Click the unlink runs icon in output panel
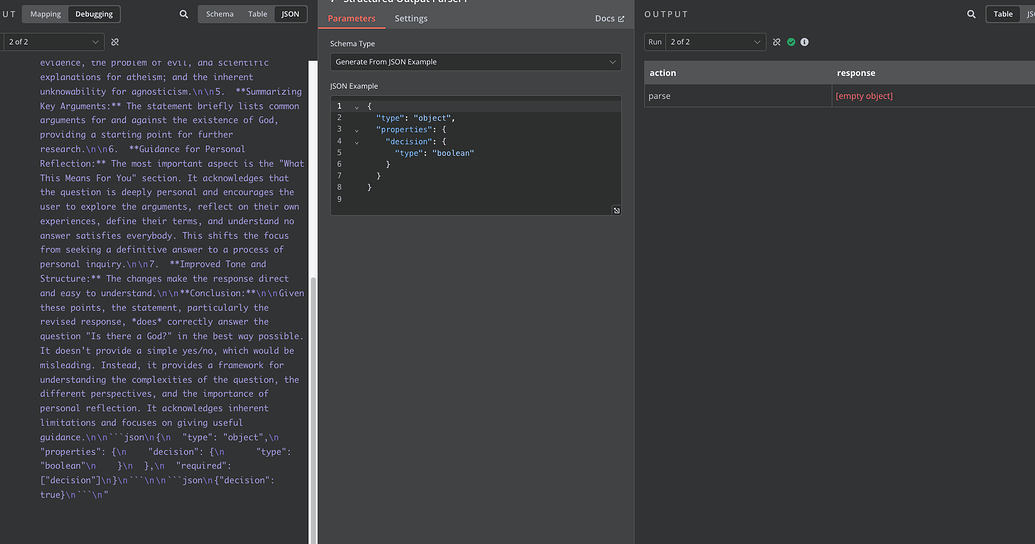Screen dimensions: 1035x544 click(777, 42)
